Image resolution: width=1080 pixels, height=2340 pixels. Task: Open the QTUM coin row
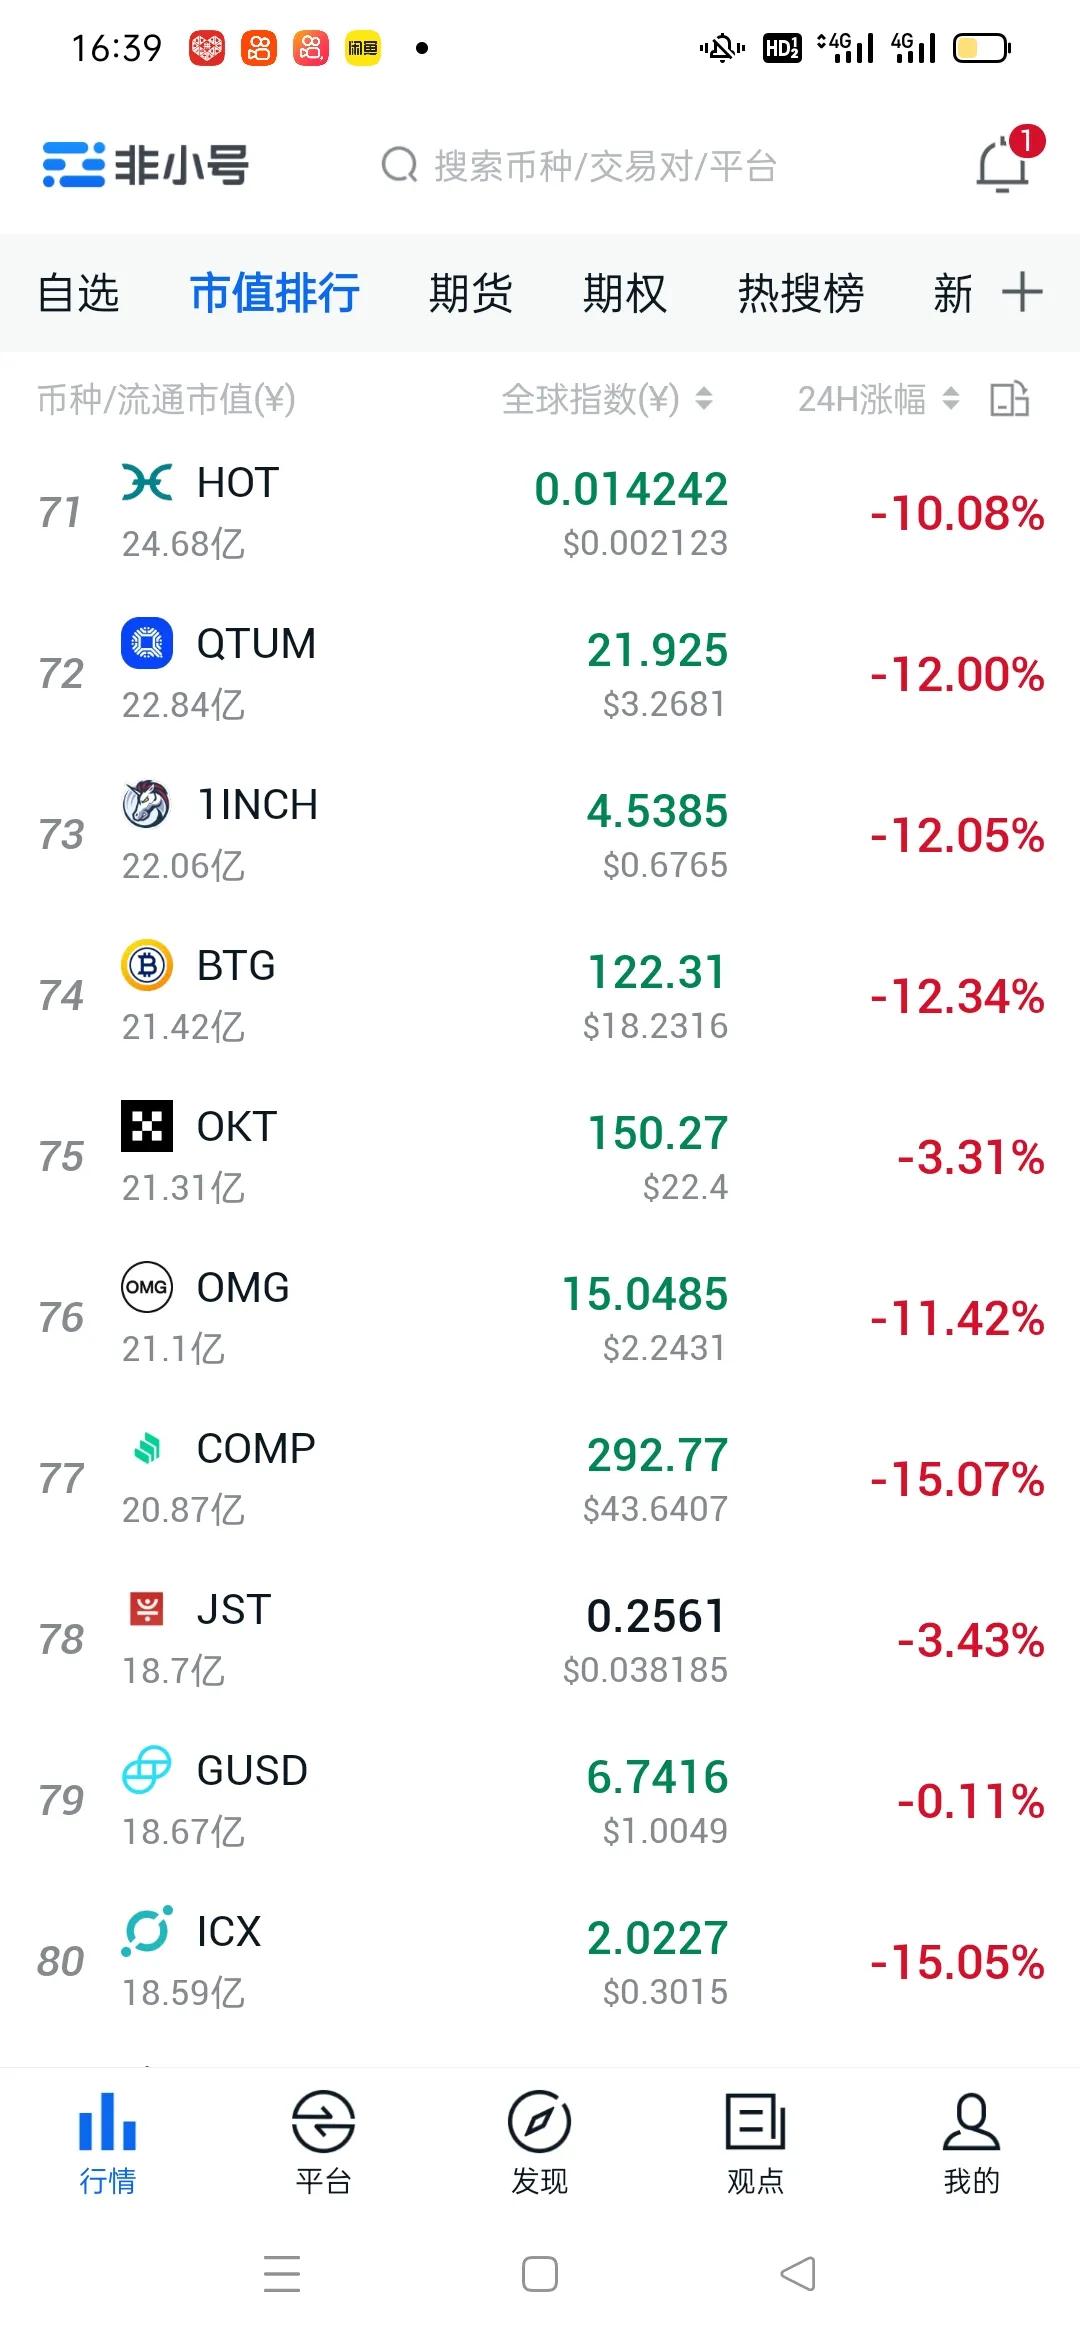pos(540,673)
